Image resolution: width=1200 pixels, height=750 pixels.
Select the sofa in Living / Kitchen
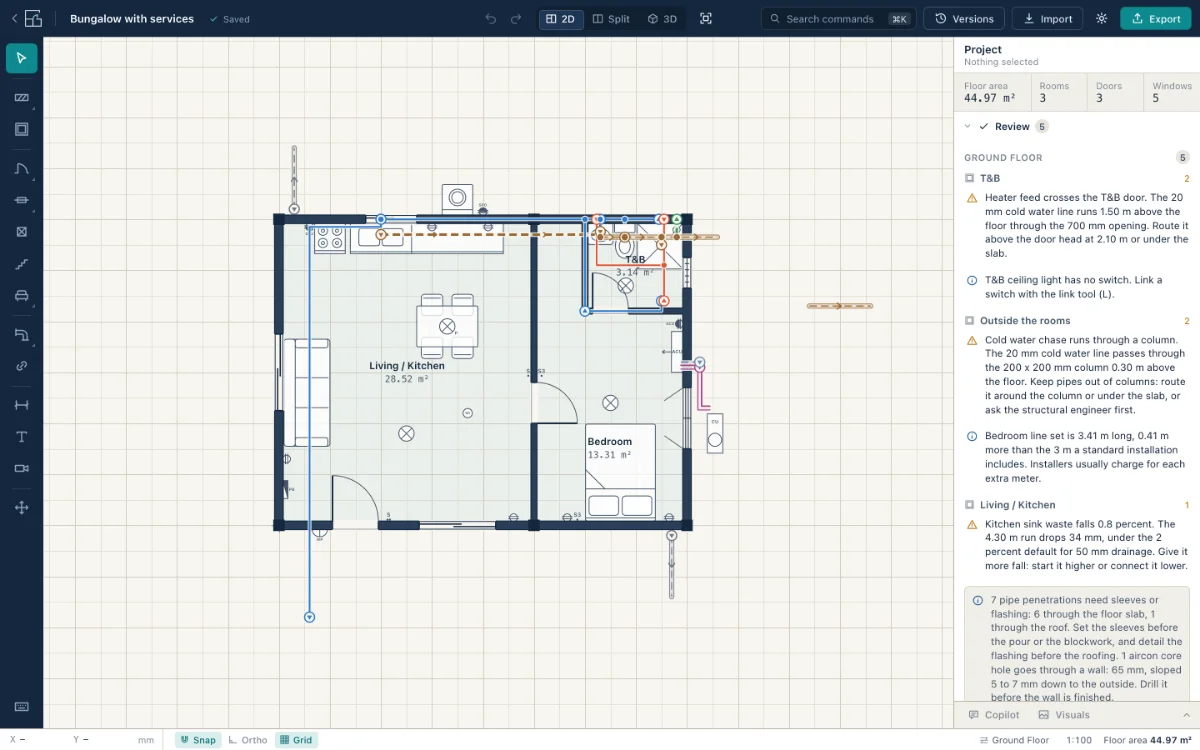coord(307,392)
